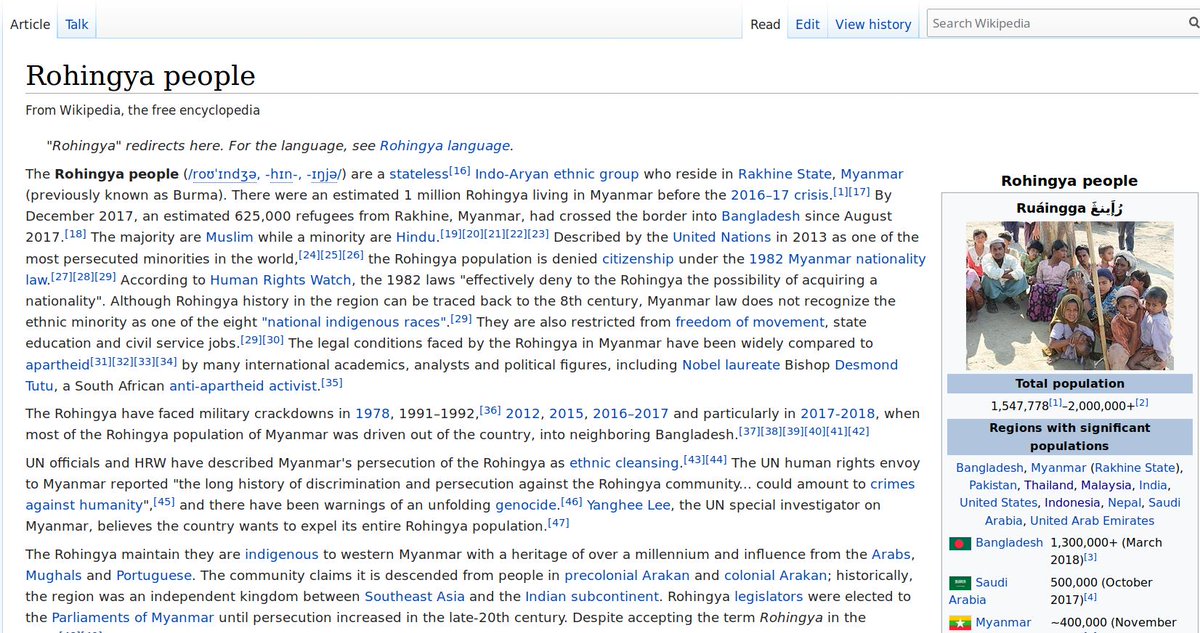Viewport: 1200px width, 633px height.
Task: Open the View history tab
Action: click(873, 24)
